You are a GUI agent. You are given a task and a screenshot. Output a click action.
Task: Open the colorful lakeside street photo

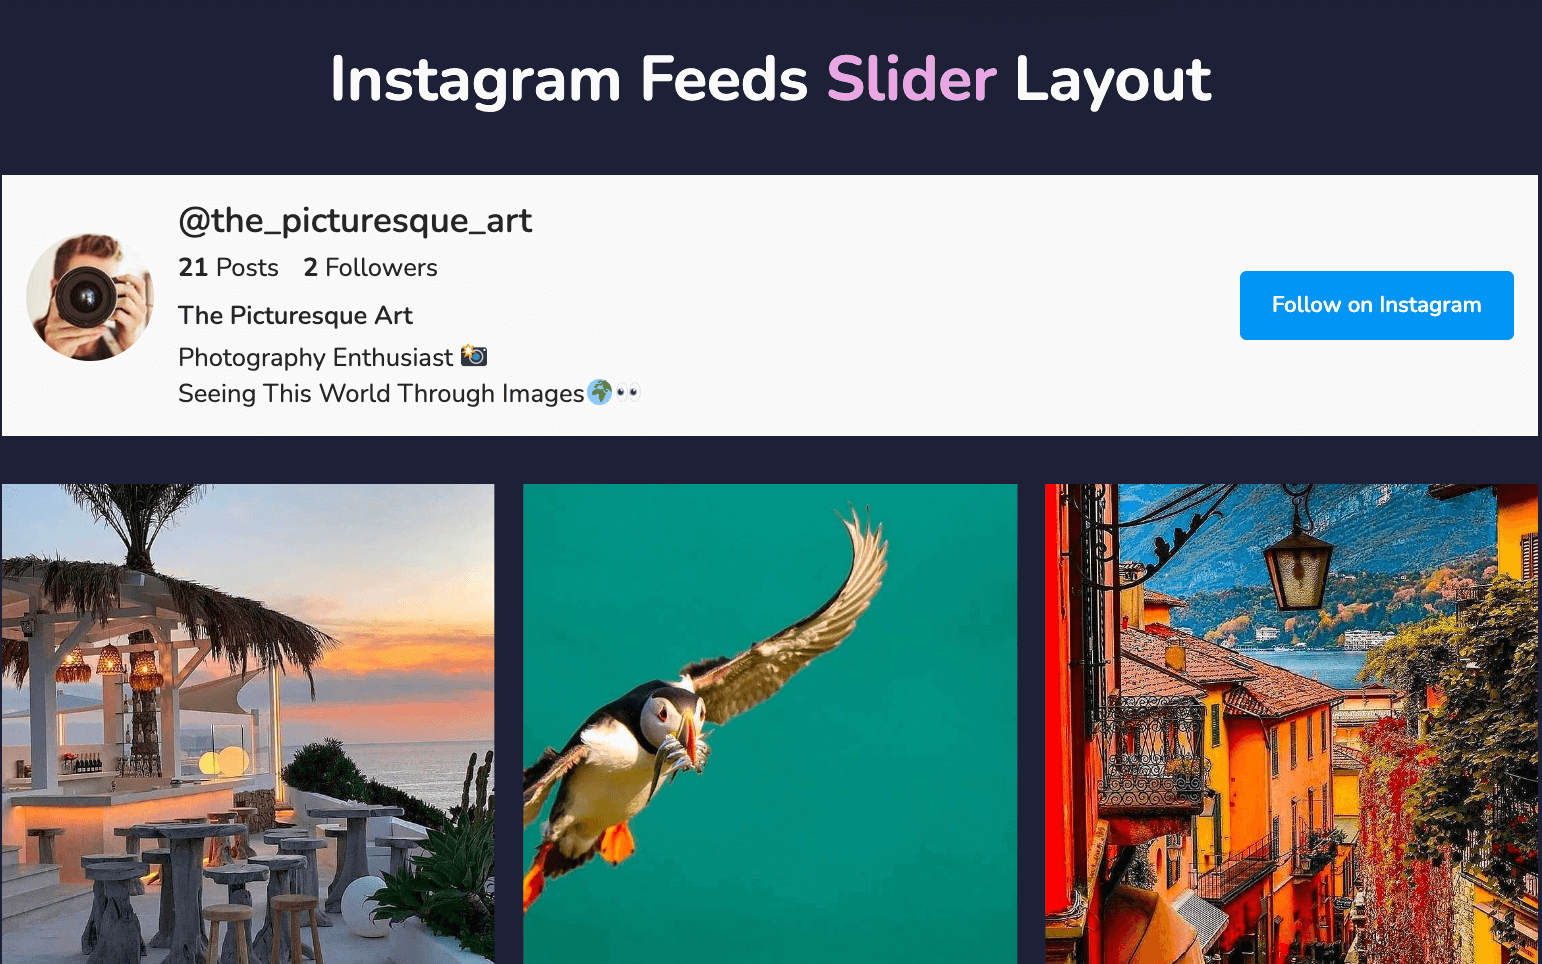click(1291, 724)
